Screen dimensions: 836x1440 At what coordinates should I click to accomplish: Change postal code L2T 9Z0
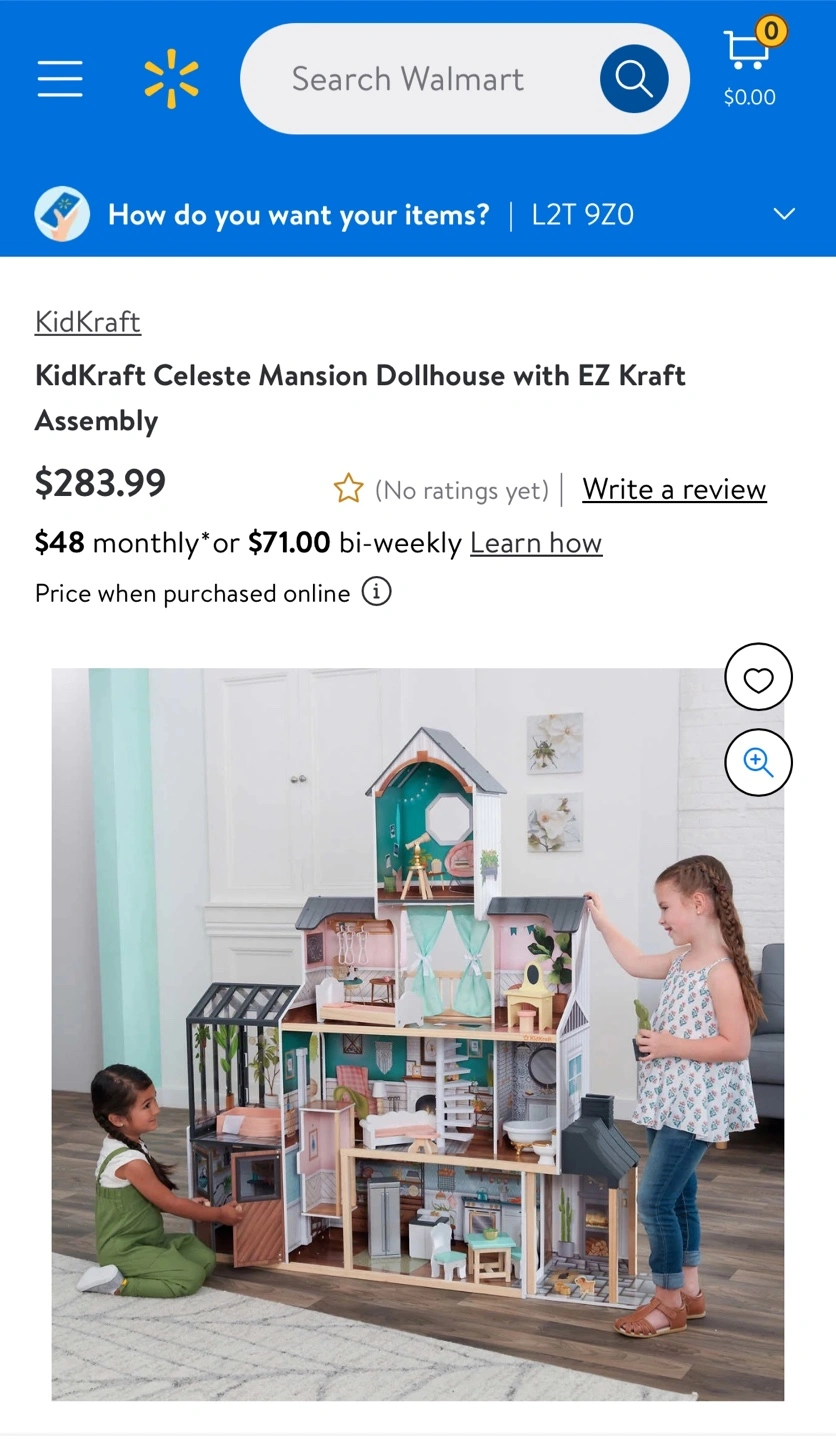tap(583, 215)
